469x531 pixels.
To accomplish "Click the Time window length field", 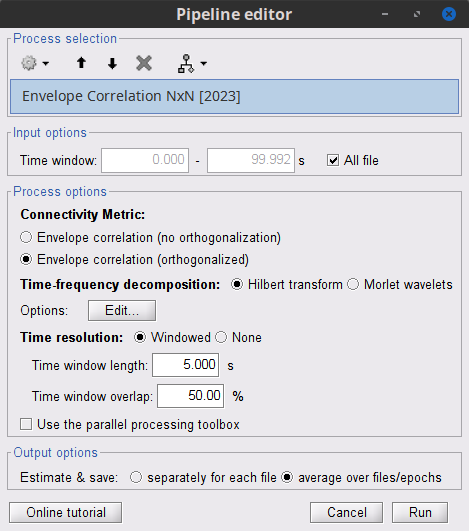I will coord(186,365).
